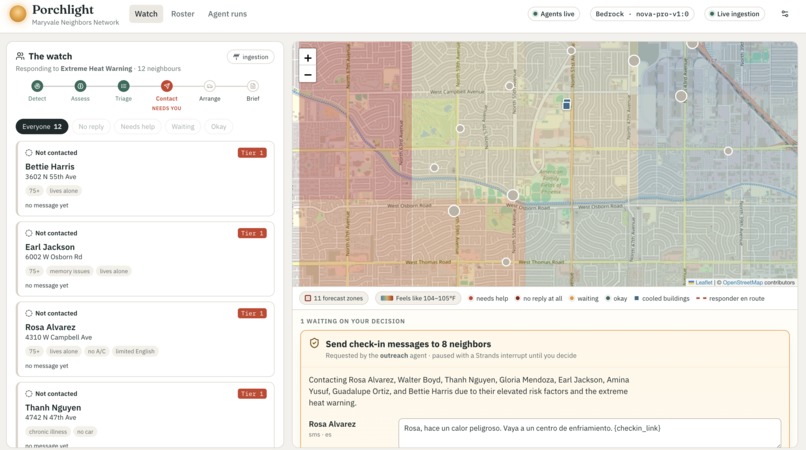Zoom in on the map

coord(307,58)
